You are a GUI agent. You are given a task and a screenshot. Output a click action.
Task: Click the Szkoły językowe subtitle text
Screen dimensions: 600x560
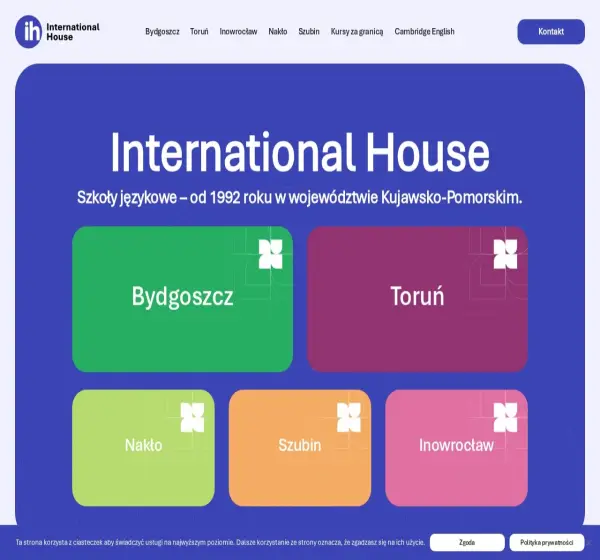300,198
